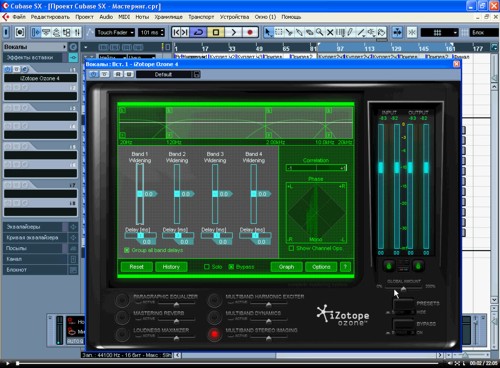Screen dimensions: 500x368
Task: Expand the Вокалы track header in Inspector
Action: tap(35, 47)
